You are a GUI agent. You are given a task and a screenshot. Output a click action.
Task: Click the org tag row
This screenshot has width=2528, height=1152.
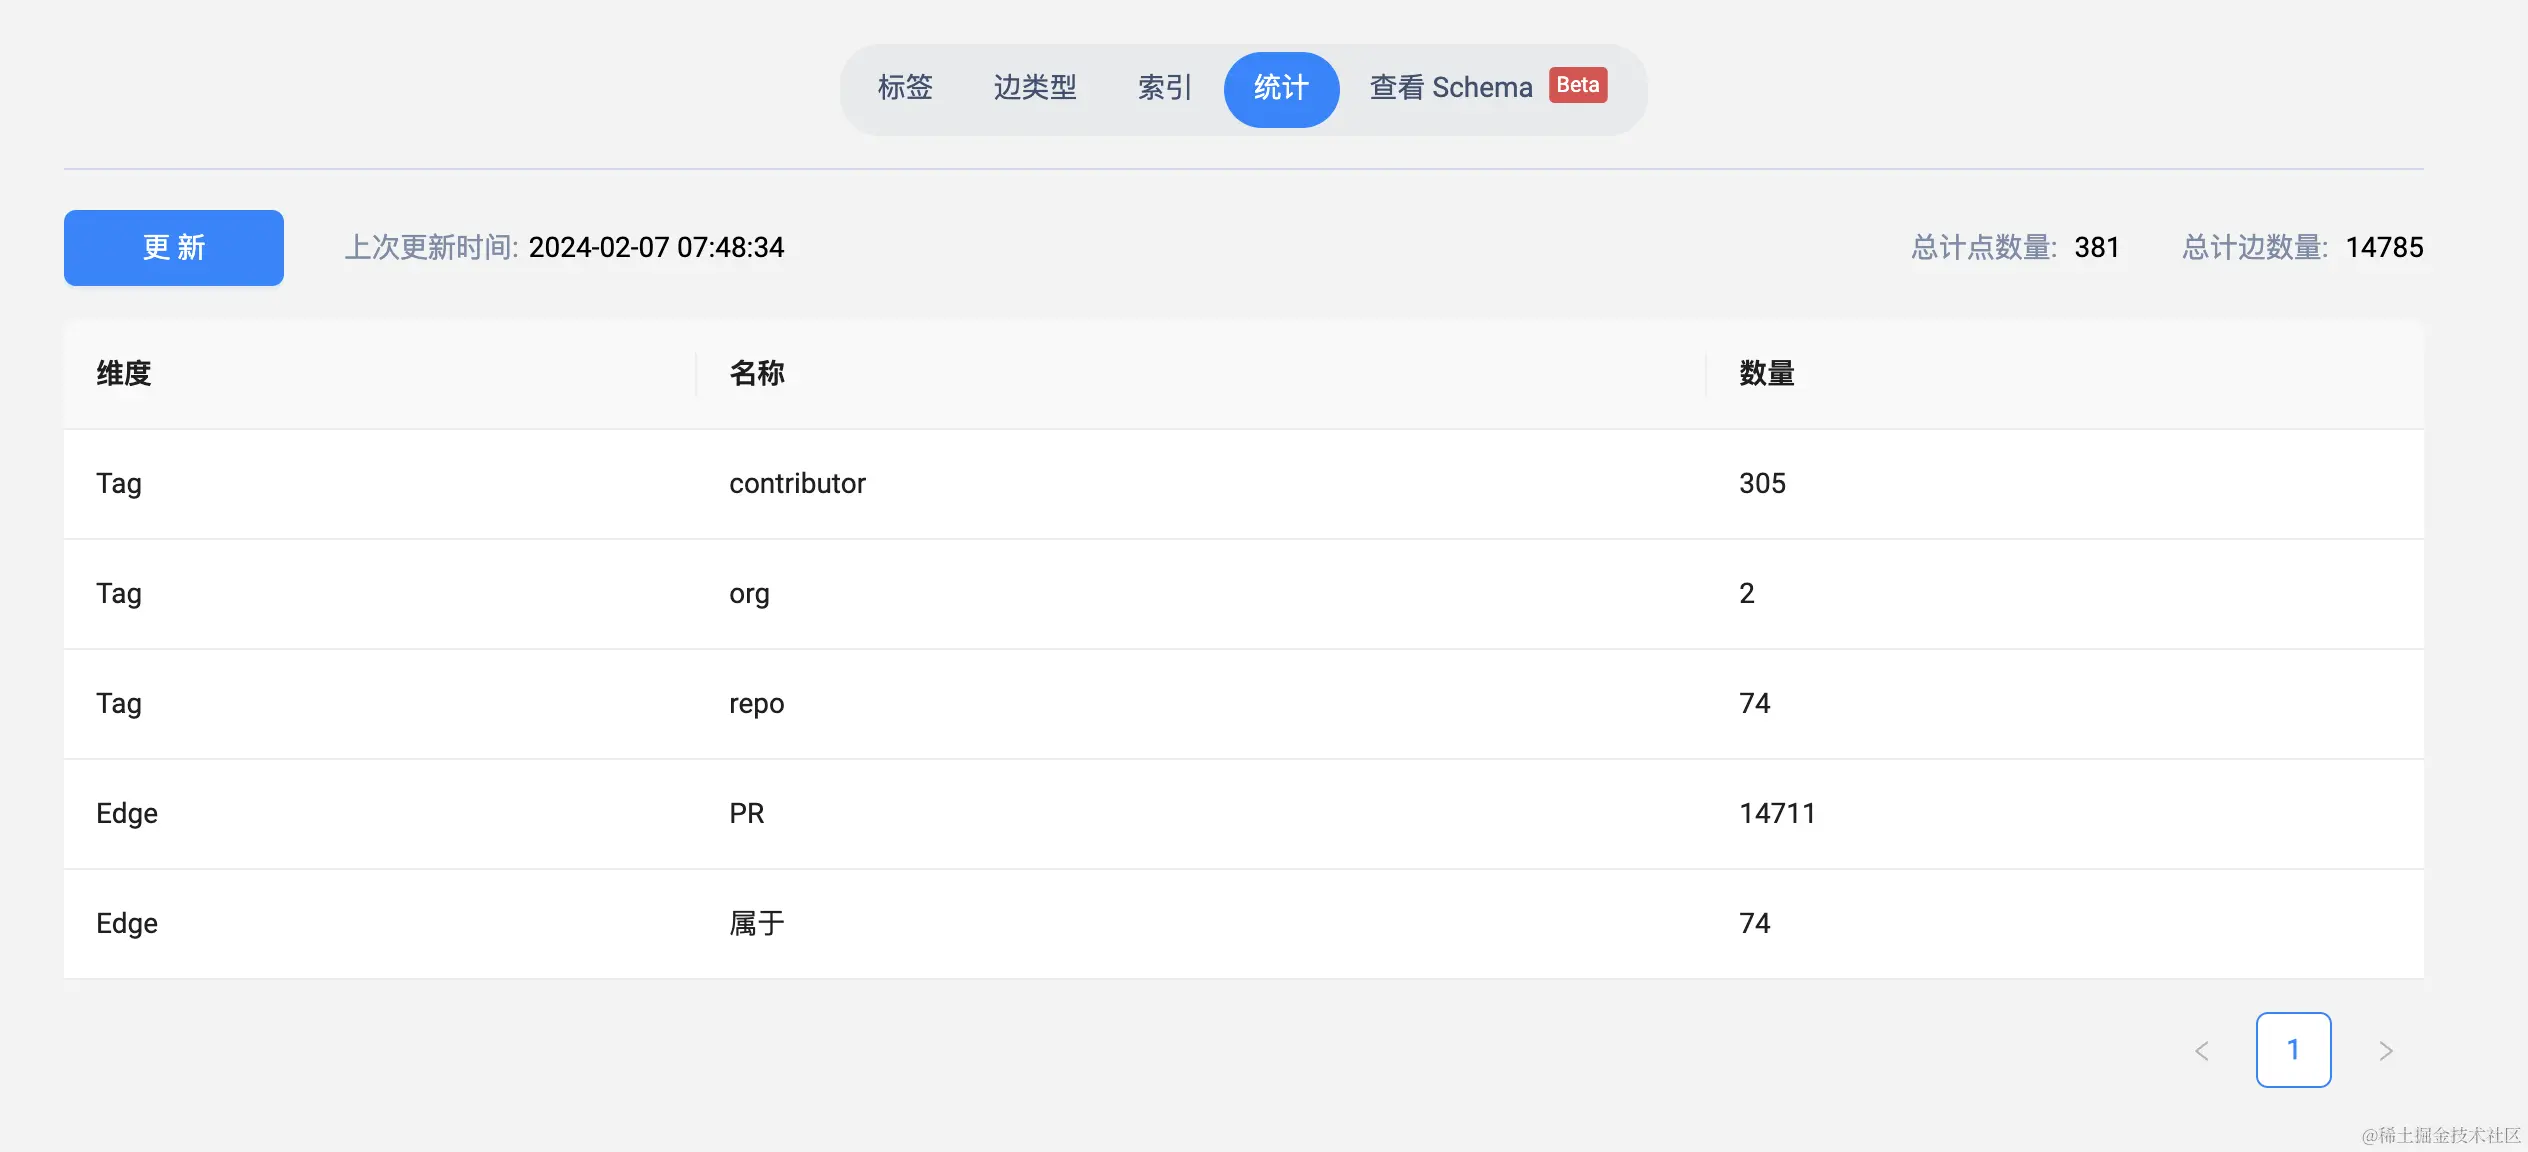pos(749,594)
